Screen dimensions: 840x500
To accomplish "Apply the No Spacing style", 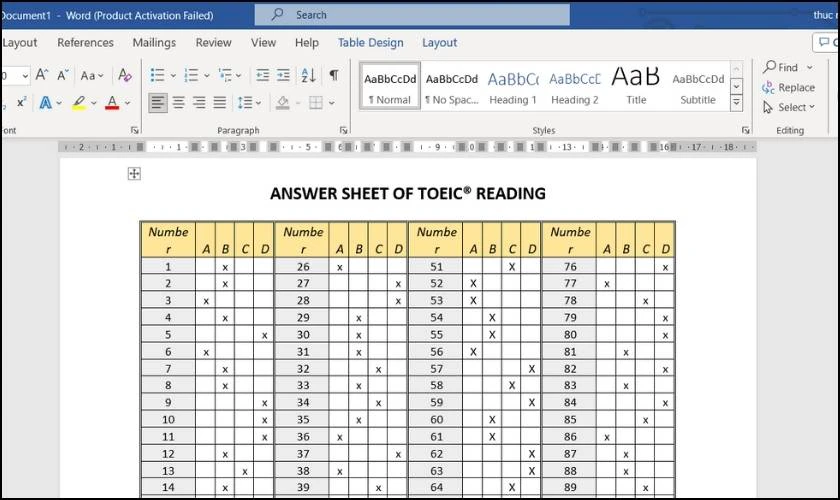I will tap(452, 87).
